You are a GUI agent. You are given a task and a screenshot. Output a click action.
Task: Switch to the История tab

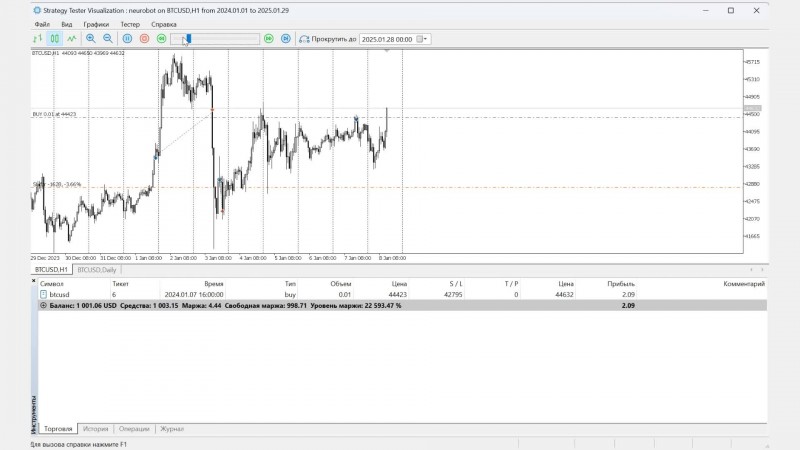95,429
